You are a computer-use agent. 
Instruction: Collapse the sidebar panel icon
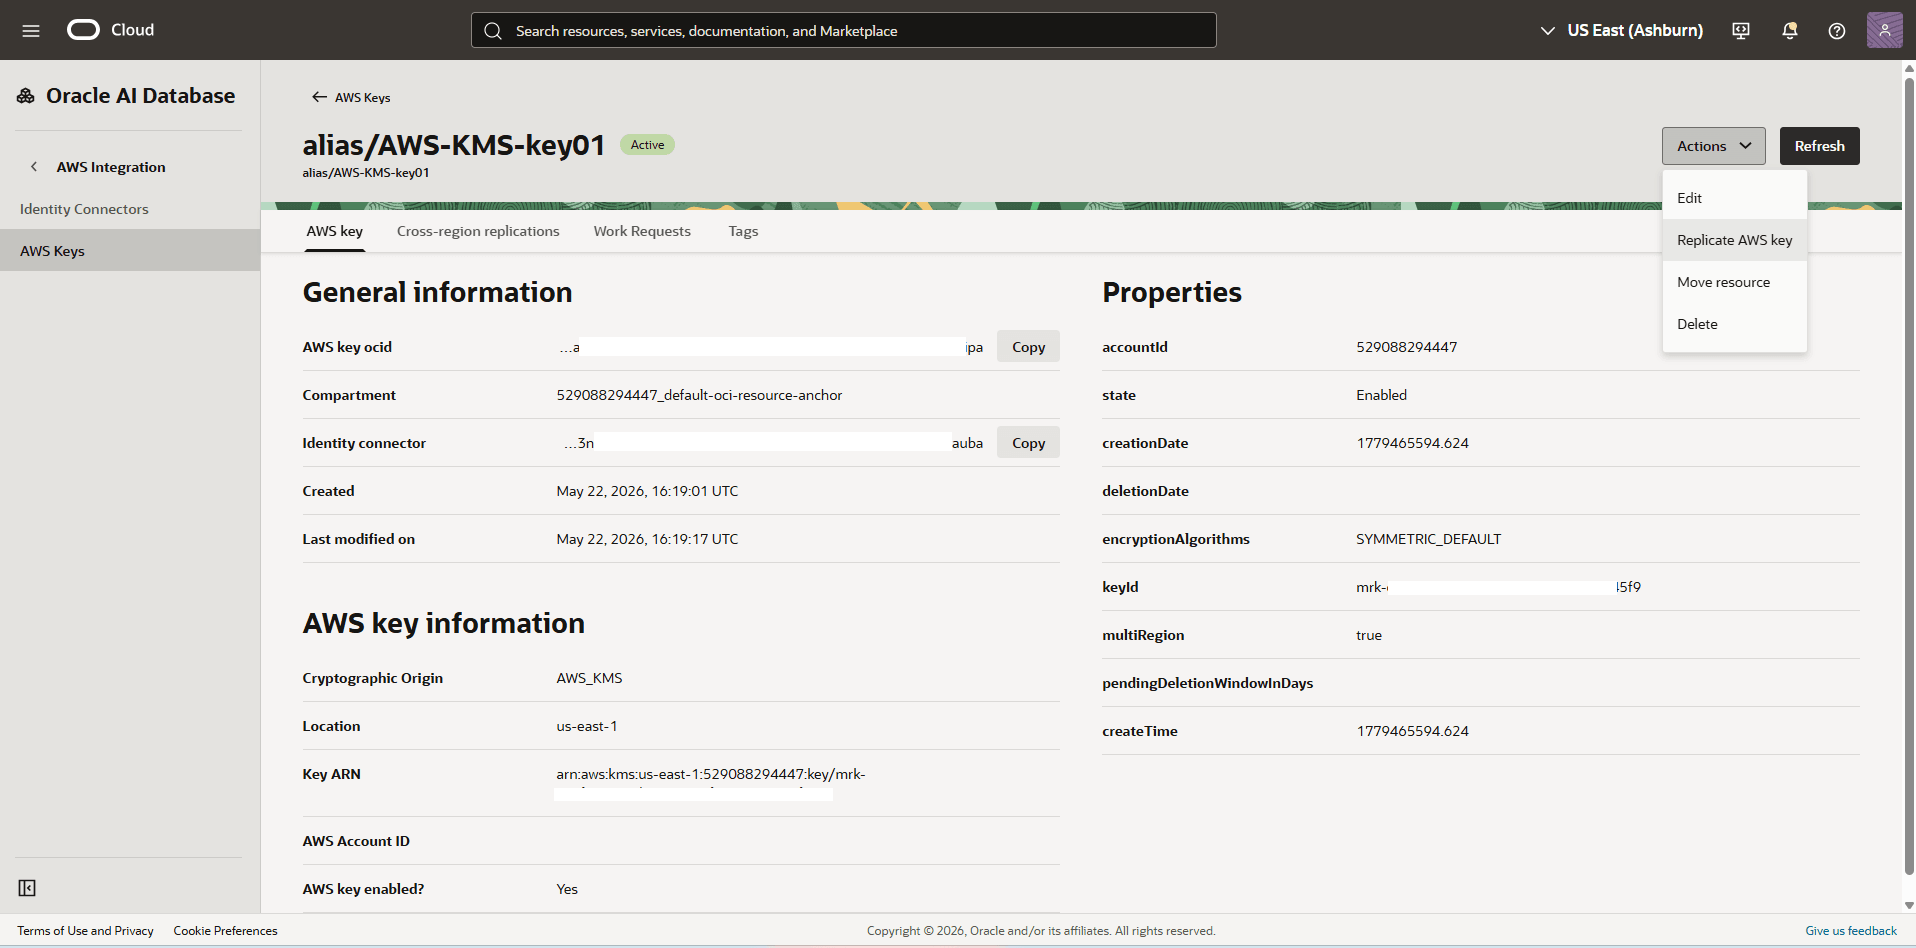(x=27, y=888)
